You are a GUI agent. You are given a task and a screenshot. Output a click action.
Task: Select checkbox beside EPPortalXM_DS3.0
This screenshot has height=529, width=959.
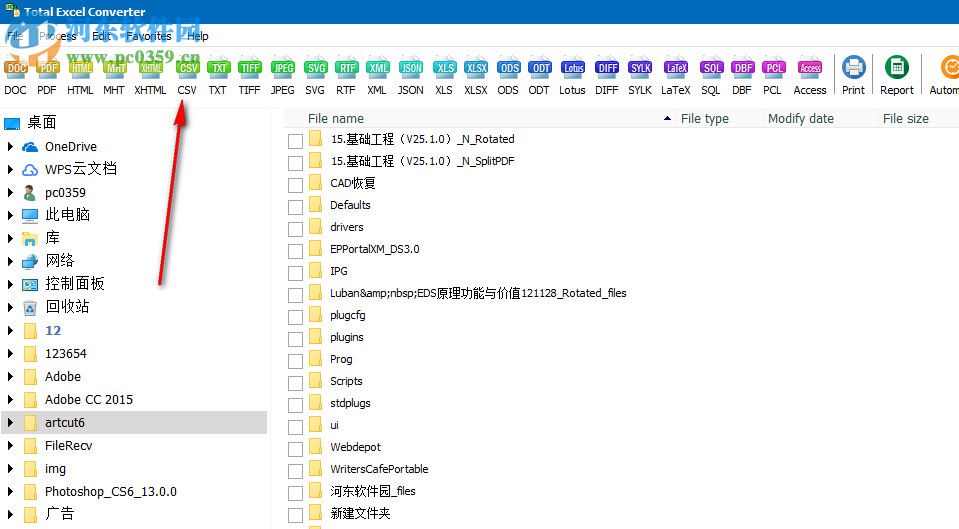295,251
